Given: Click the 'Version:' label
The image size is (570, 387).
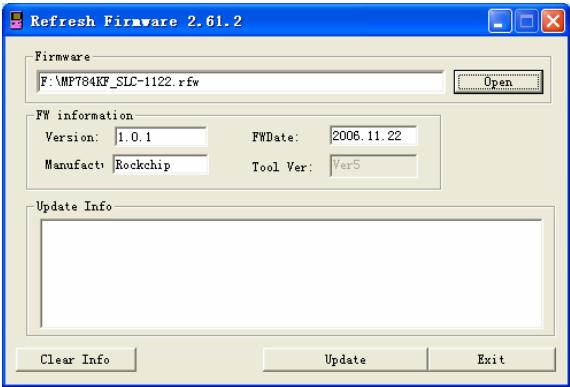Looking at the screenshot, I should click(x=72, y=137).
